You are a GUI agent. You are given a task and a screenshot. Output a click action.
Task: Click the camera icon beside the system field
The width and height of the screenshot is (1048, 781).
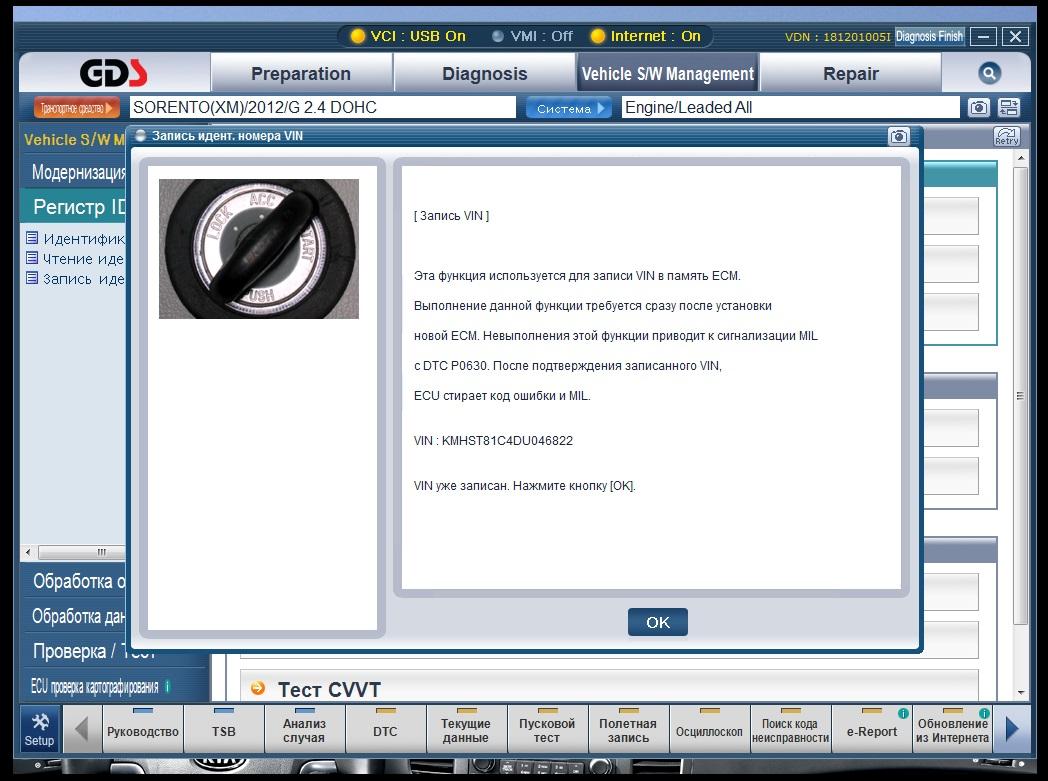978,108
